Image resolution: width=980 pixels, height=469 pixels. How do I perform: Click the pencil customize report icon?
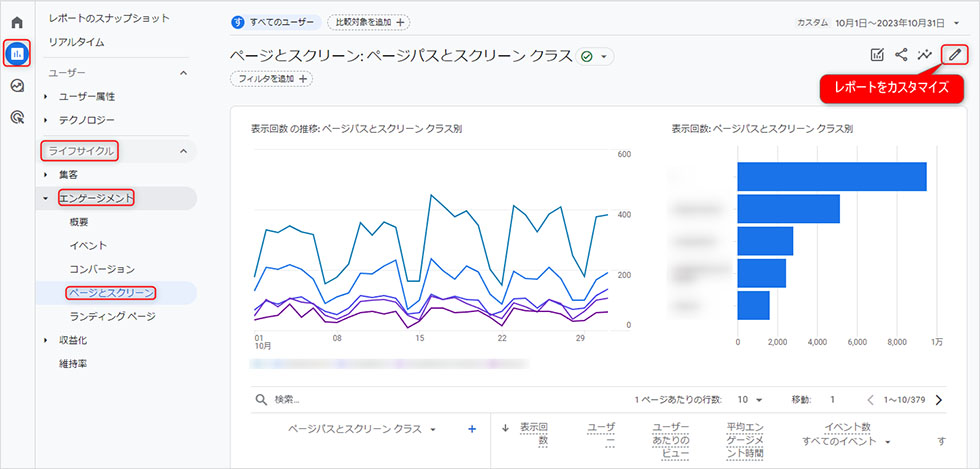pyautogui.click(x=954, y=55)
